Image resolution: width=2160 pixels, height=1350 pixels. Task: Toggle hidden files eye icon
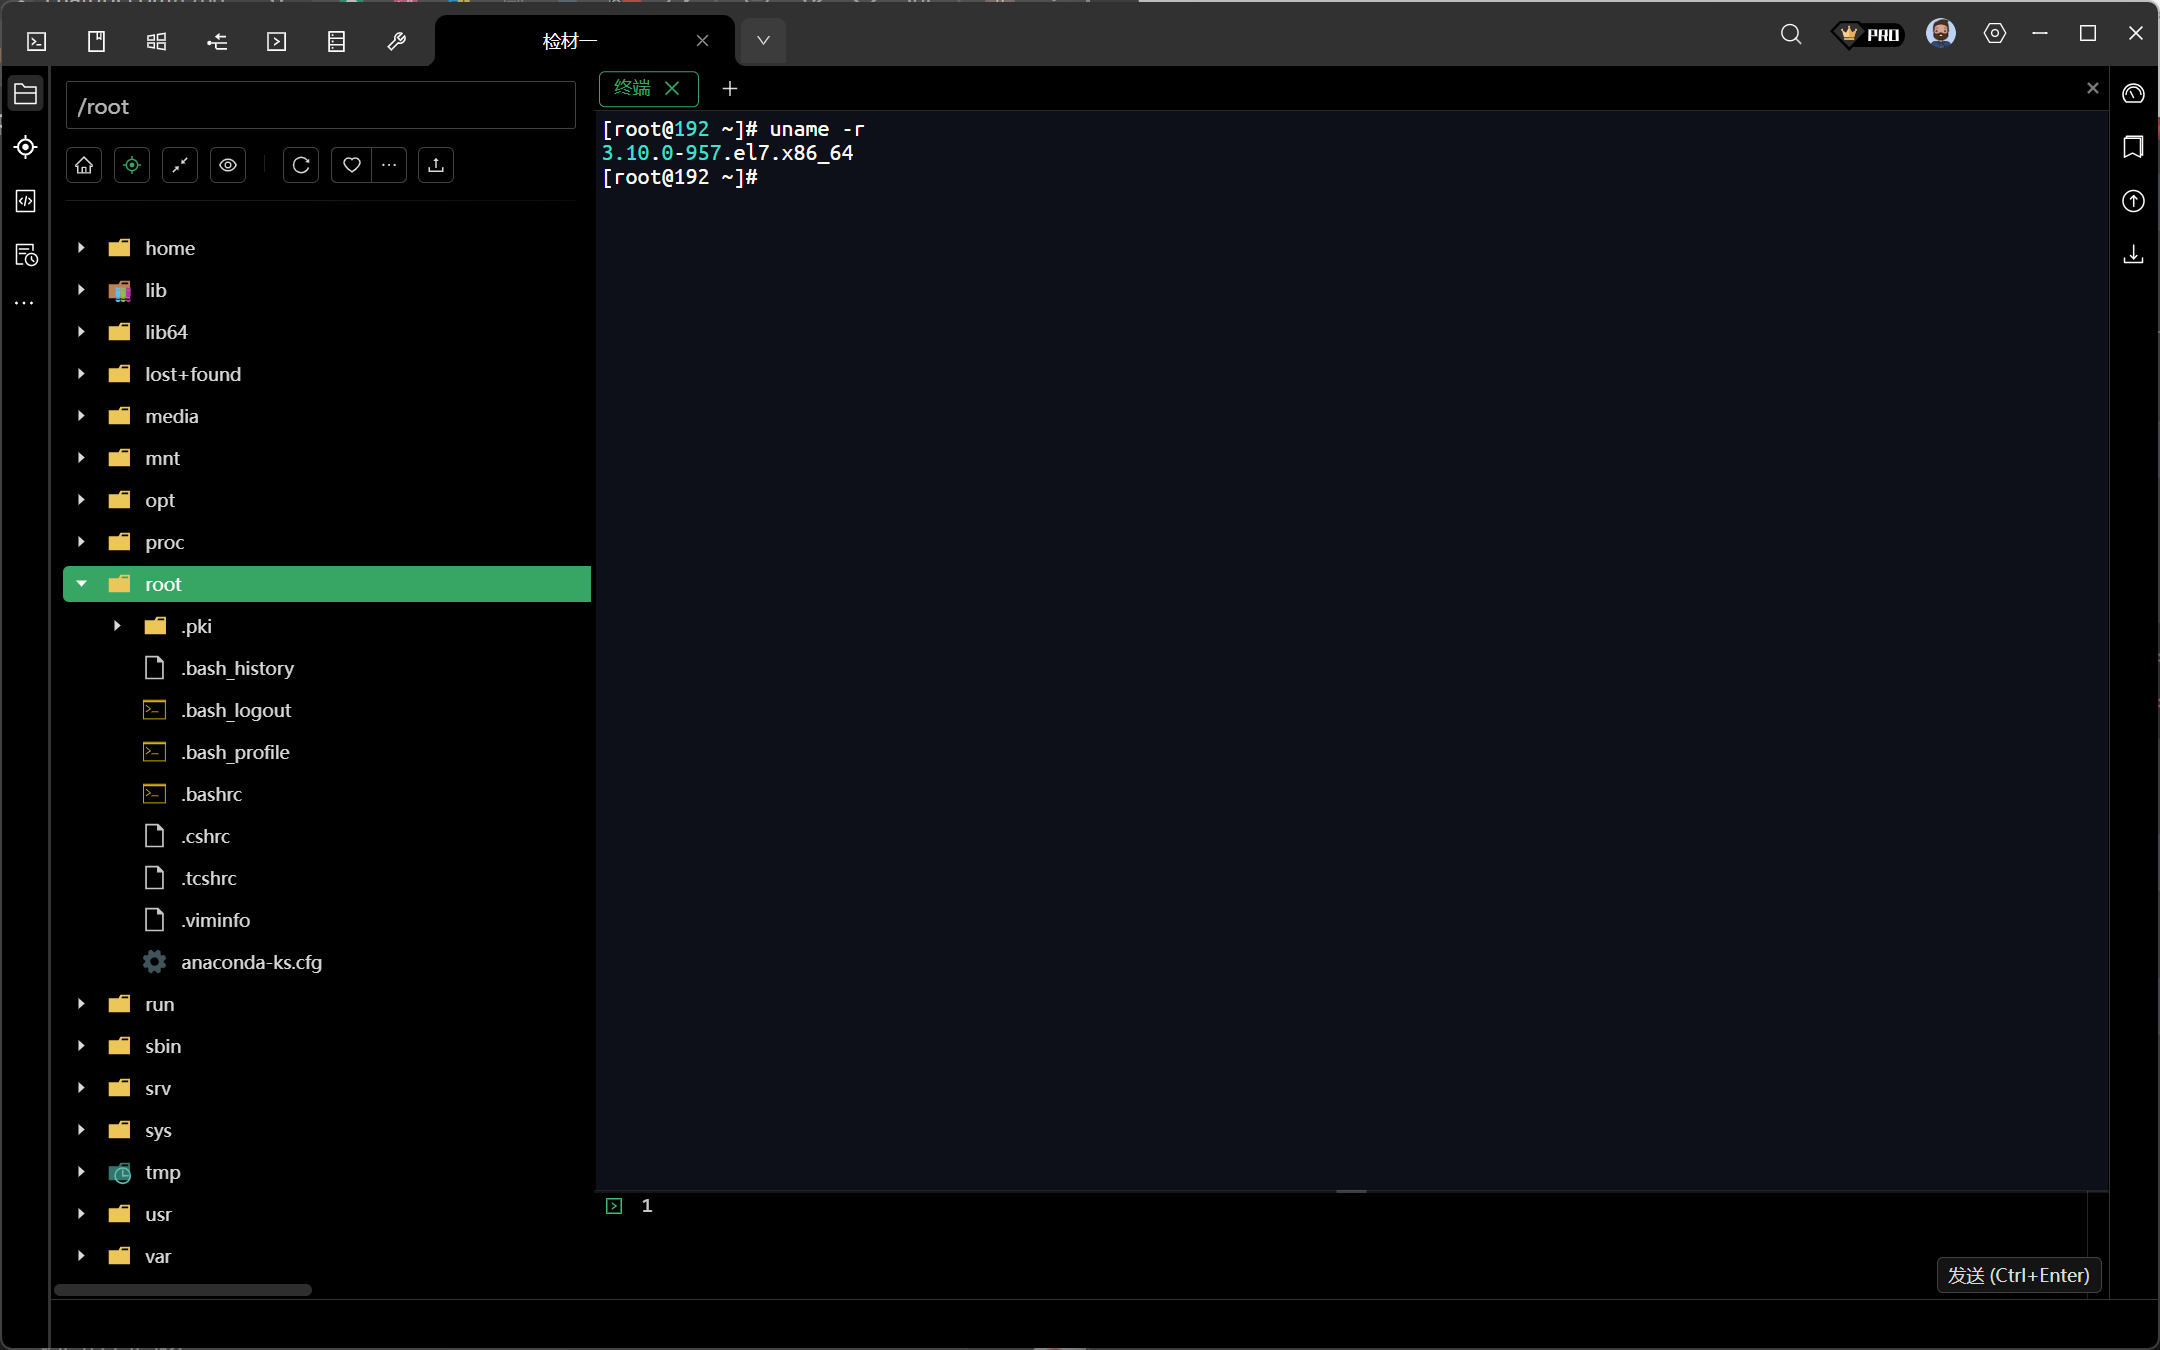[x=228, y=165]
